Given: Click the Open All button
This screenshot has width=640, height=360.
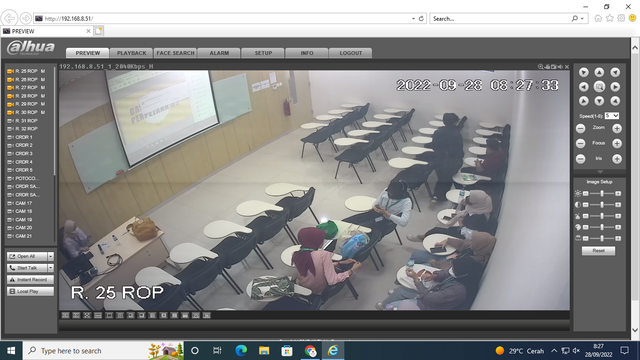Looking at the screenshot, I should (27, 256).
